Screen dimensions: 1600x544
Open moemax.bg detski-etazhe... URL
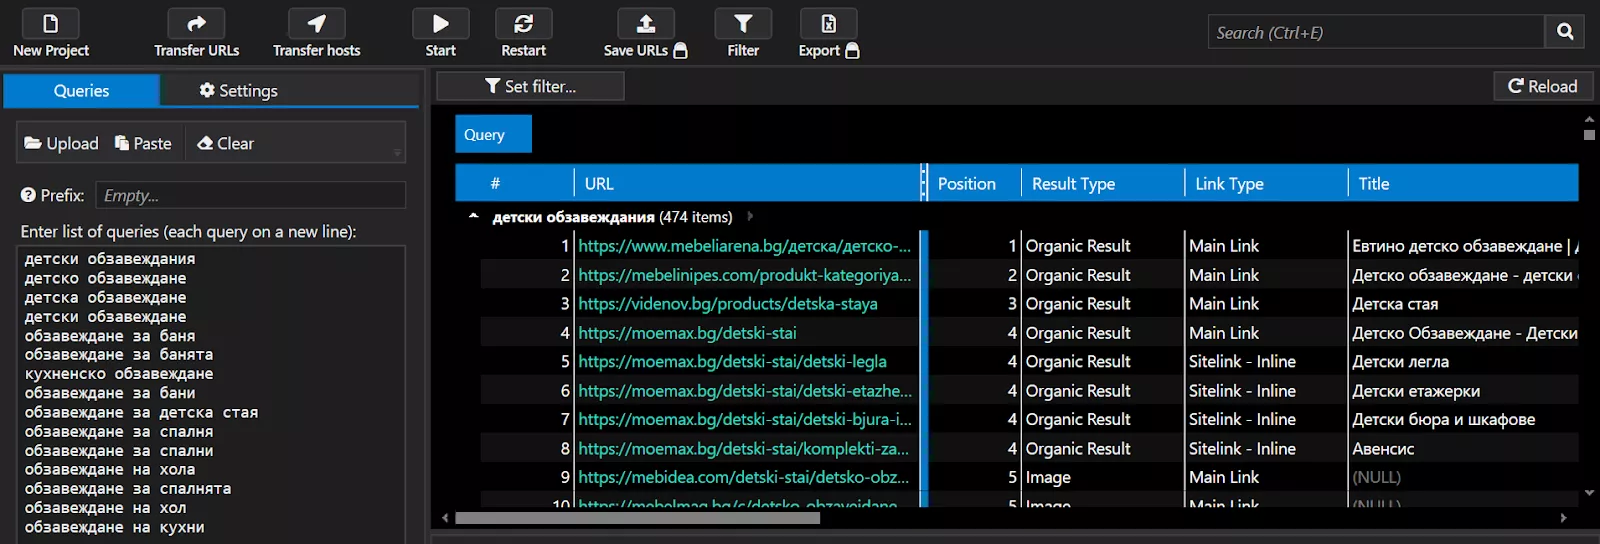(x=745, y=391)
